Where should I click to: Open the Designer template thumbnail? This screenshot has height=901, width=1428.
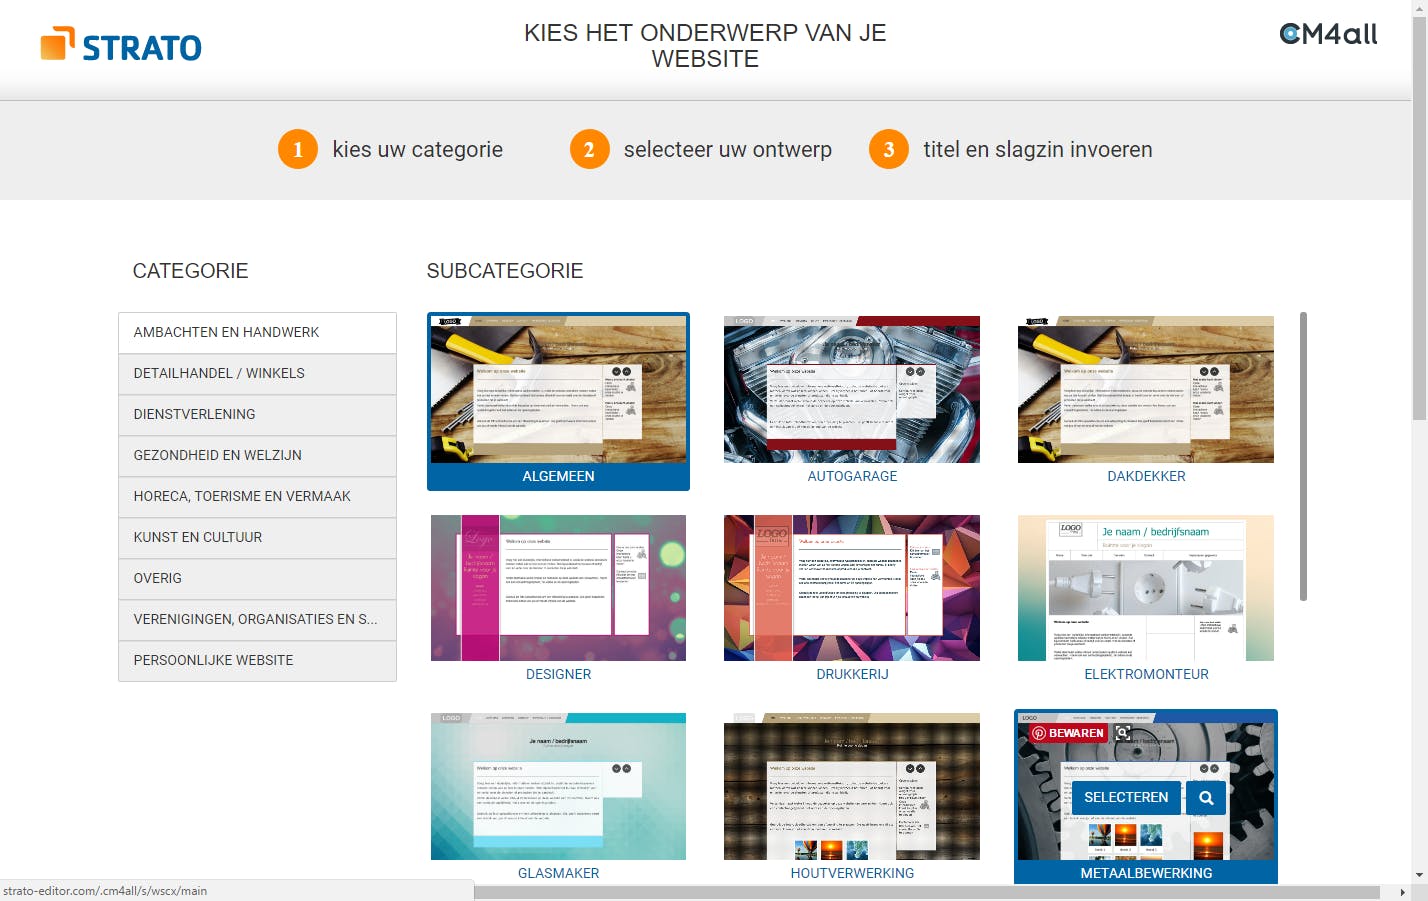[x=558, y=588]
